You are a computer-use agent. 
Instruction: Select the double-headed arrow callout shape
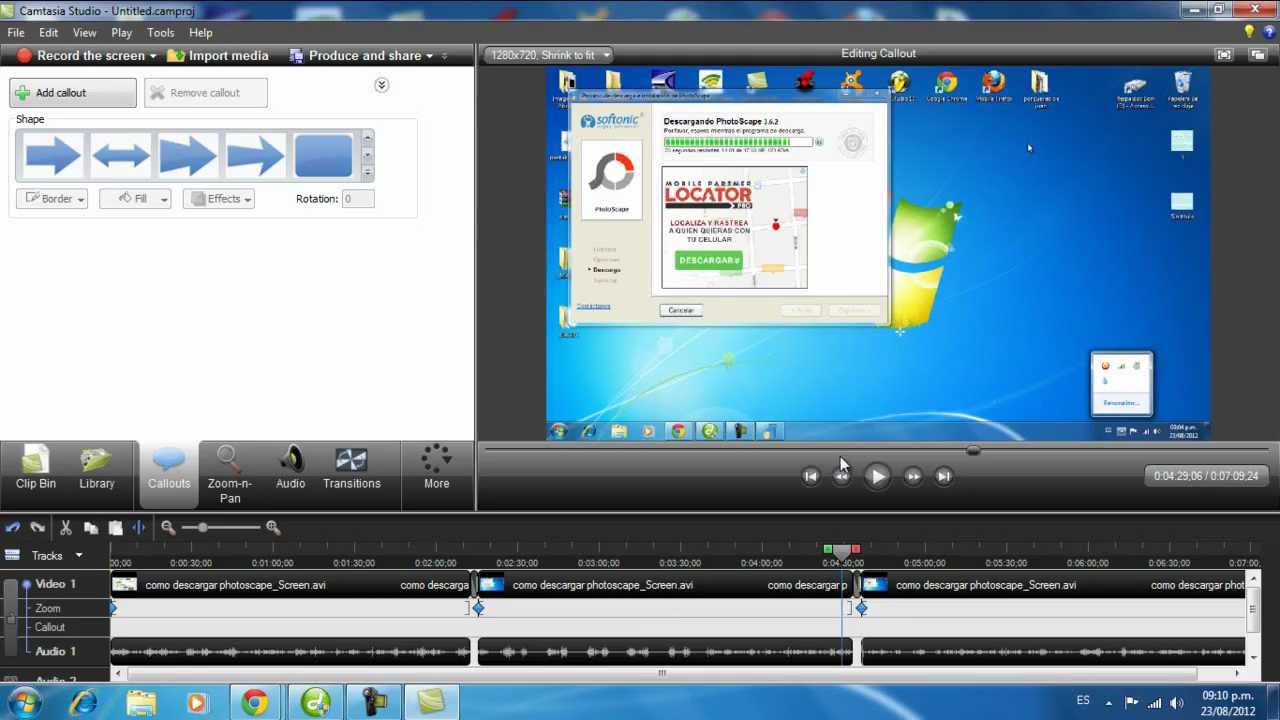point(120,156)
